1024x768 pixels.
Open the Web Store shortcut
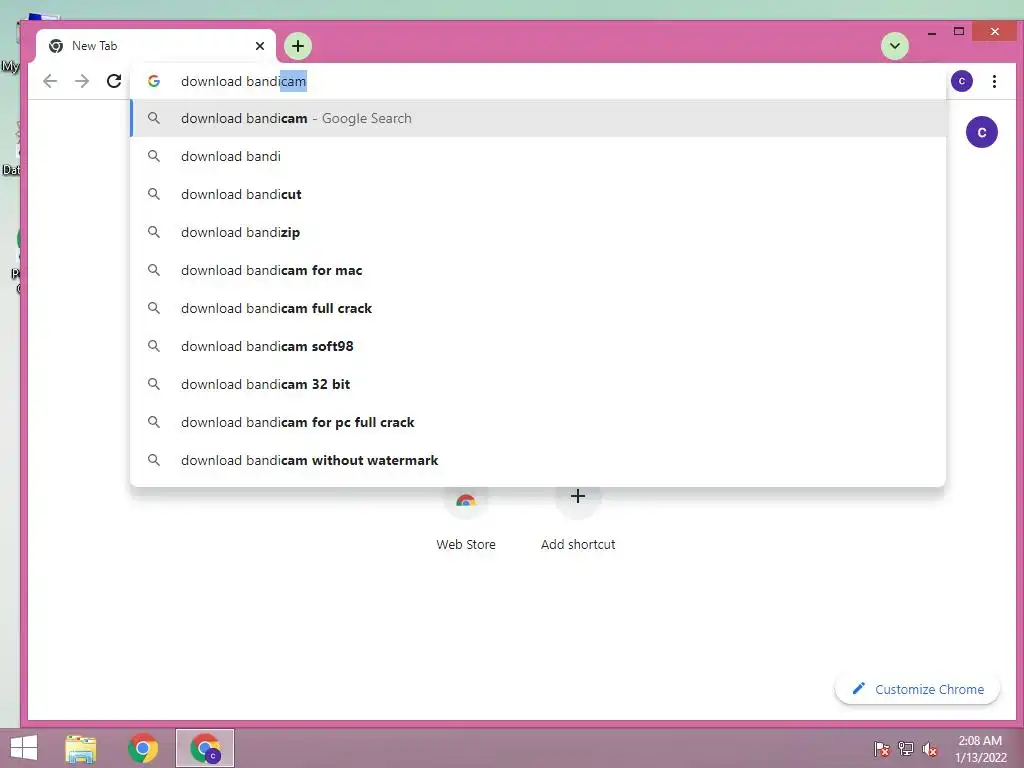pyautogui.click(x=466, y=520)
